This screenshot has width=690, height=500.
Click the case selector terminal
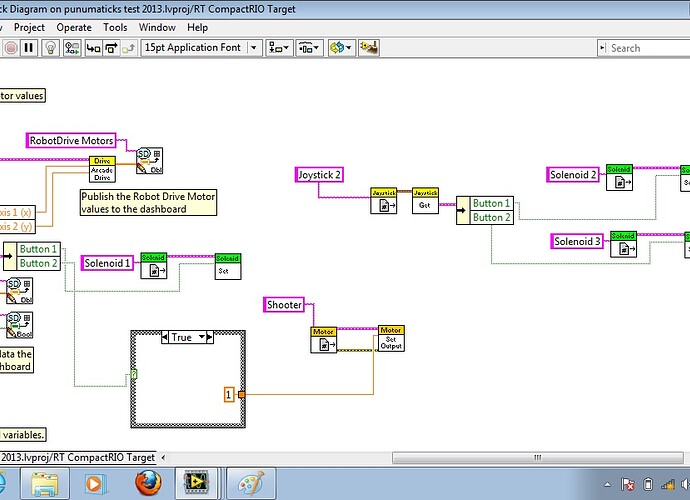tap(134, 375)
